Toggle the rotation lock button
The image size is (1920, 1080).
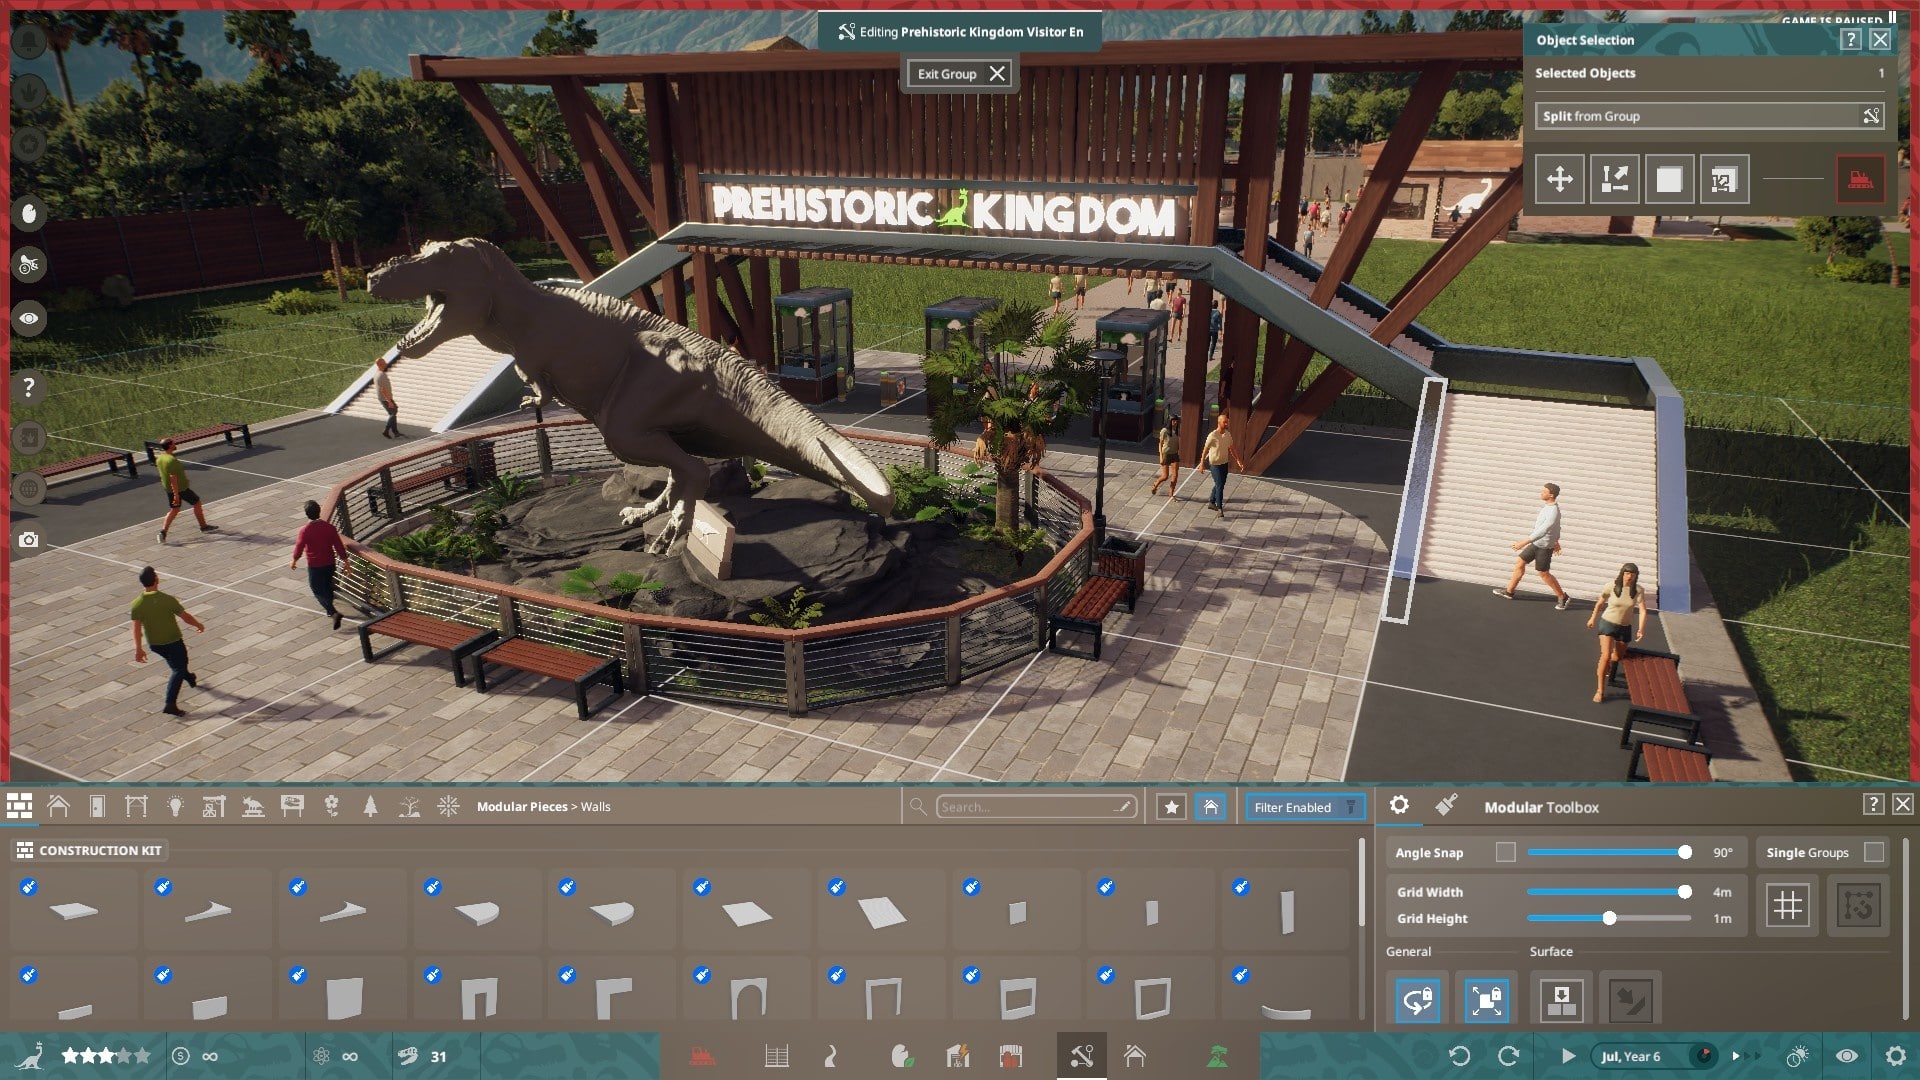click(x=1417, y=1000)
